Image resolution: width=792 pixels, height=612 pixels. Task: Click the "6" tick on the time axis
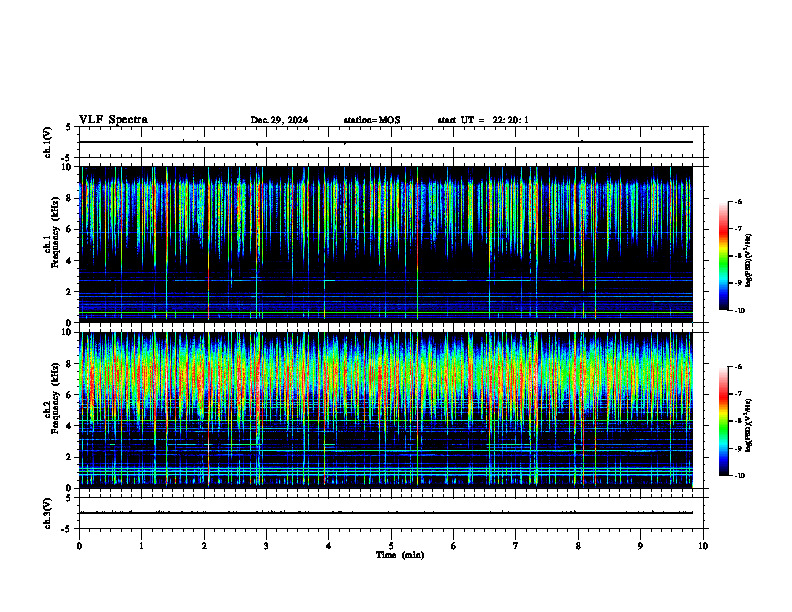[454, 546]
